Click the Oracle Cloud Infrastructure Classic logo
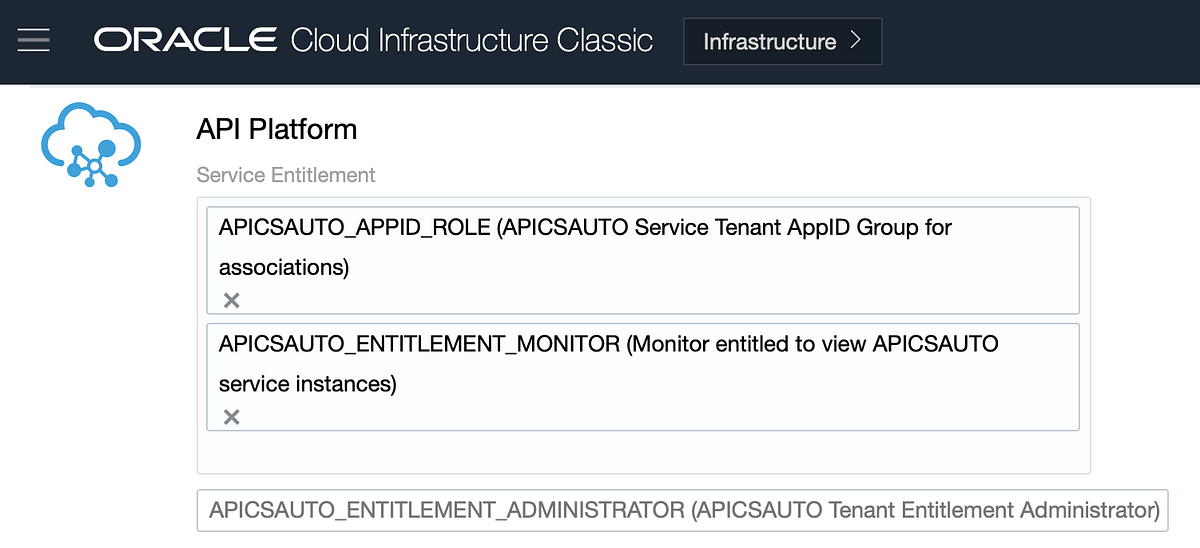 374,41
